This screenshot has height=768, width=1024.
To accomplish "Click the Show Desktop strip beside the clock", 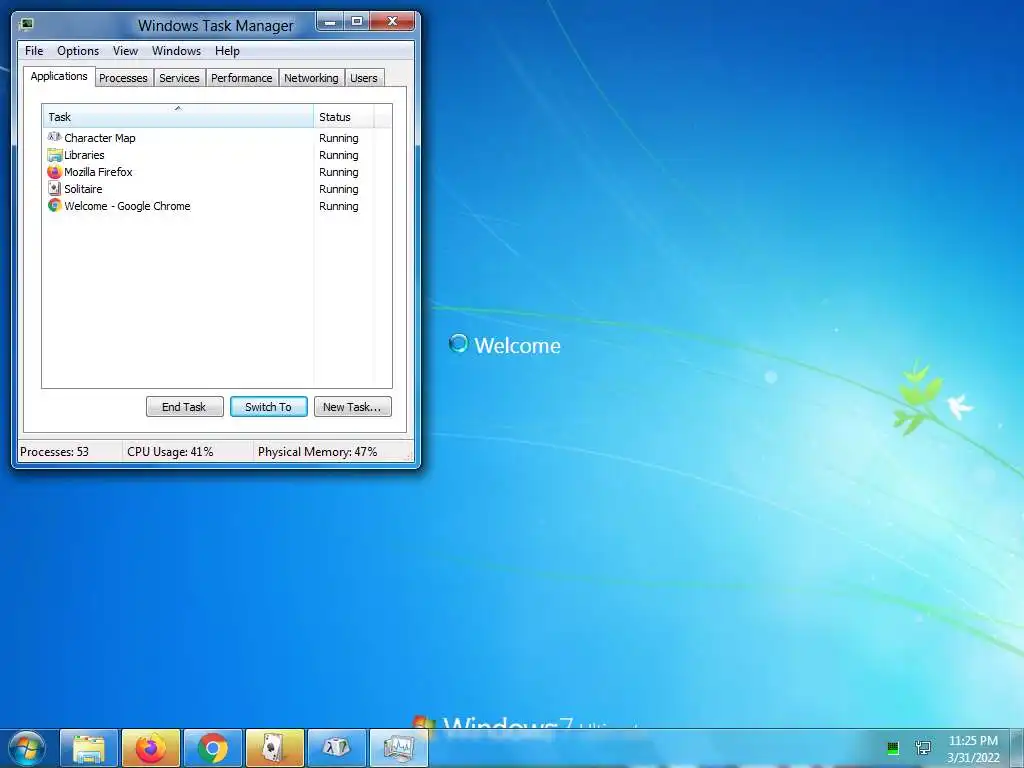I will pyautogui.click(x=1016, y=748).
